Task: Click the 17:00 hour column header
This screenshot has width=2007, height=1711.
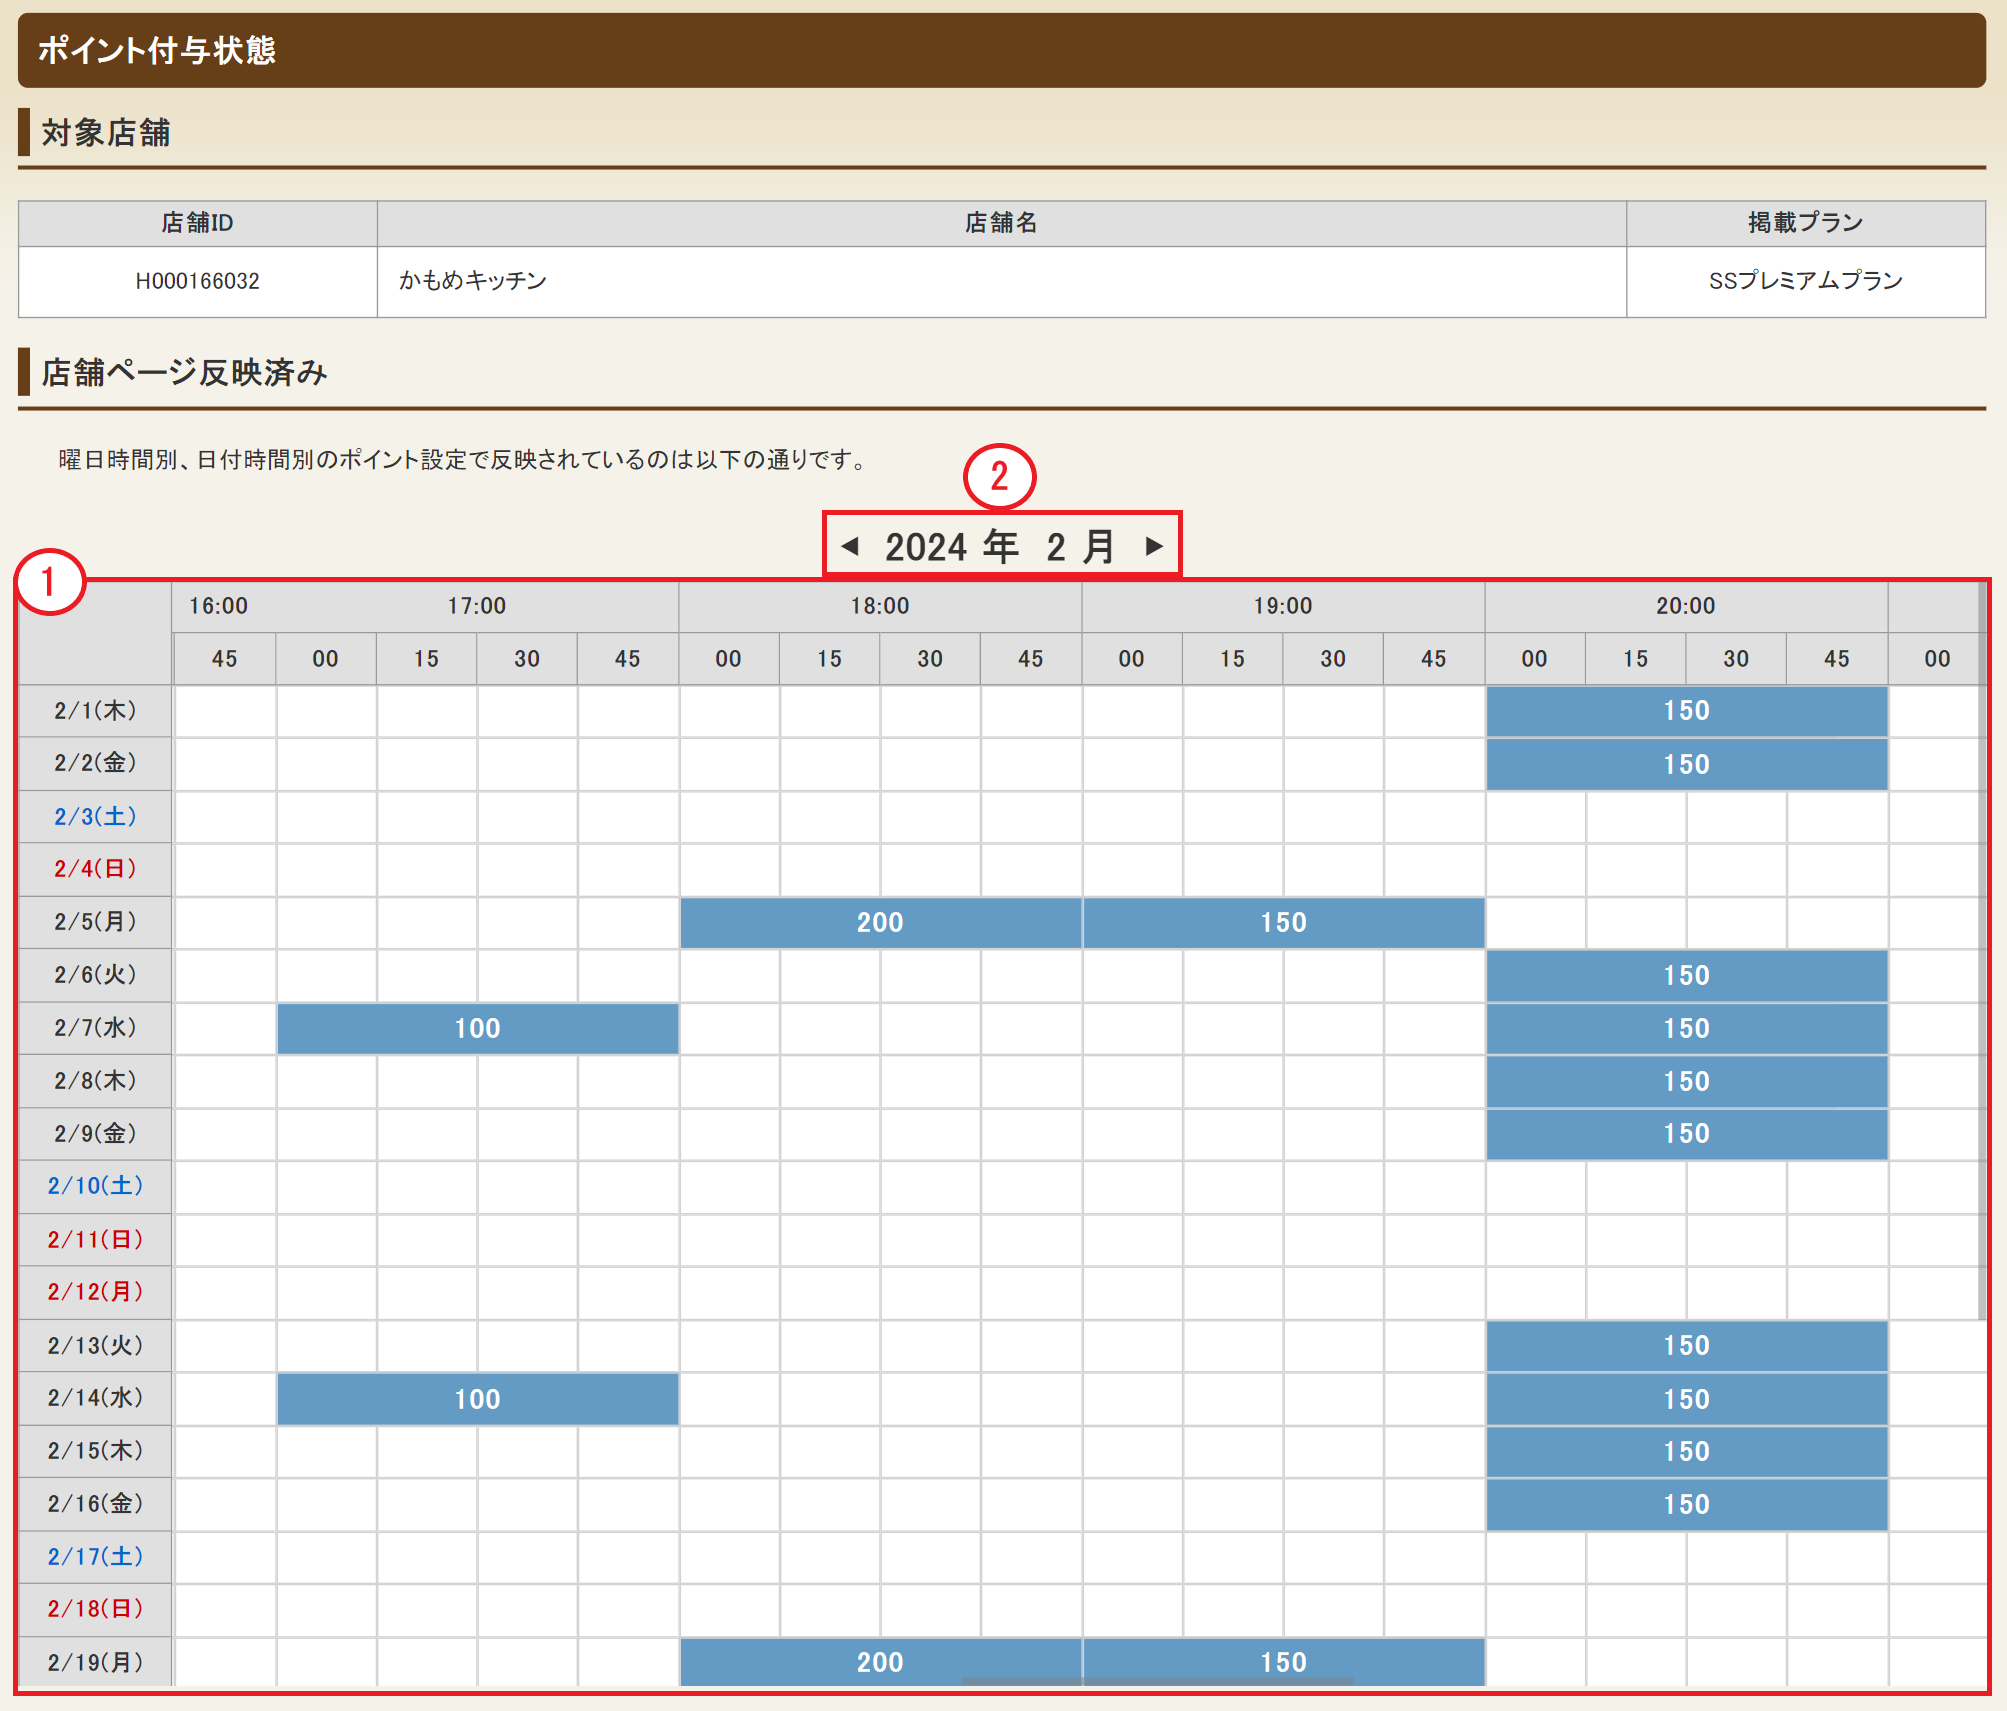Action: 477,606
